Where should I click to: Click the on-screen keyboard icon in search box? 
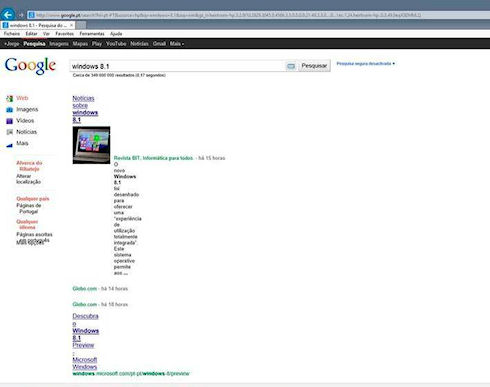pyautogui.click(x=291, y=66)
